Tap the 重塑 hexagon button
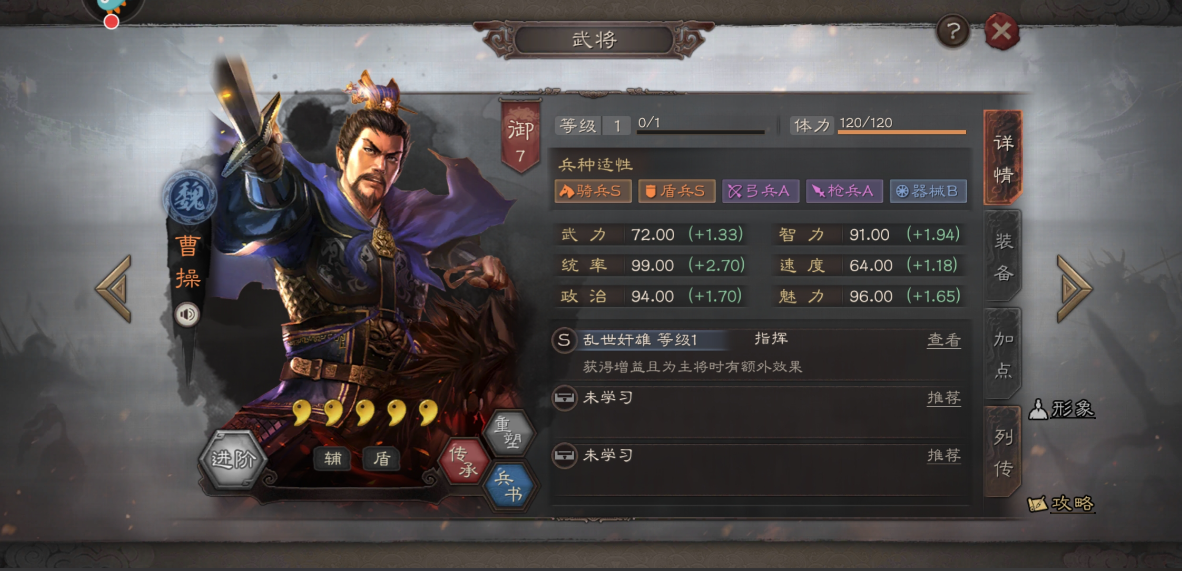The width and height of the screenshot is (1182, 571). 510,434
